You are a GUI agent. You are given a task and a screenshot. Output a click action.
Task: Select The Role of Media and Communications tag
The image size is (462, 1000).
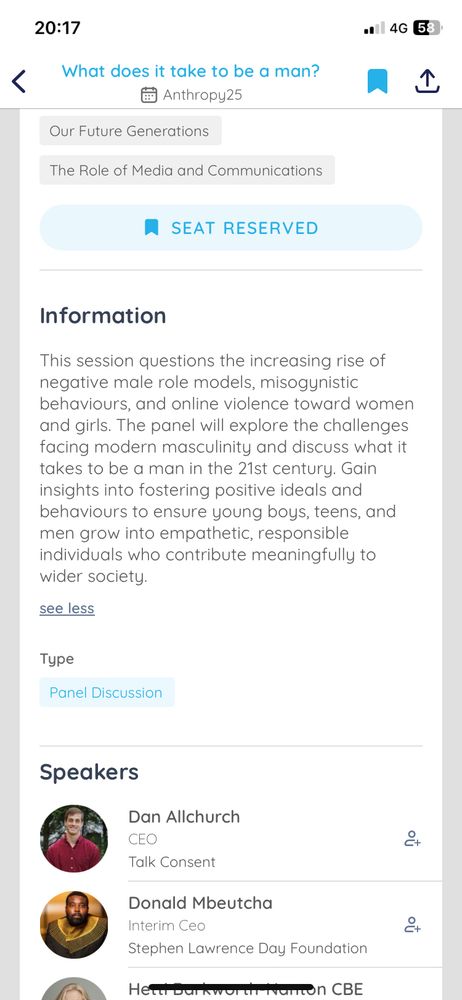pos(187,170)
